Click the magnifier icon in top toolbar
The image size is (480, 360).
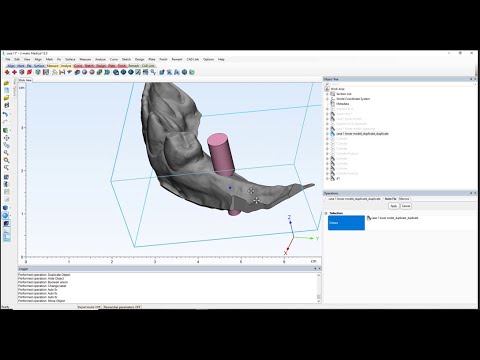[153, 72]
